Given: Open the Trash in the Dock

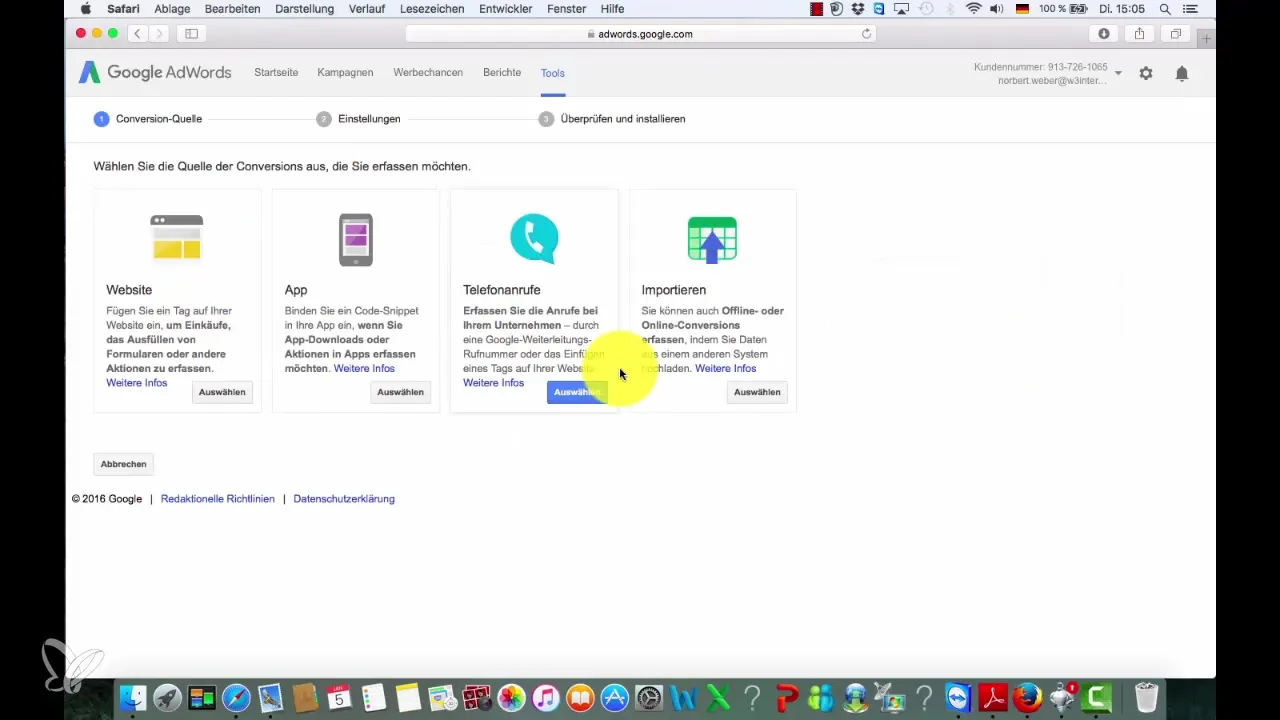Looking at the screenshot, I should coord(1146,698).
